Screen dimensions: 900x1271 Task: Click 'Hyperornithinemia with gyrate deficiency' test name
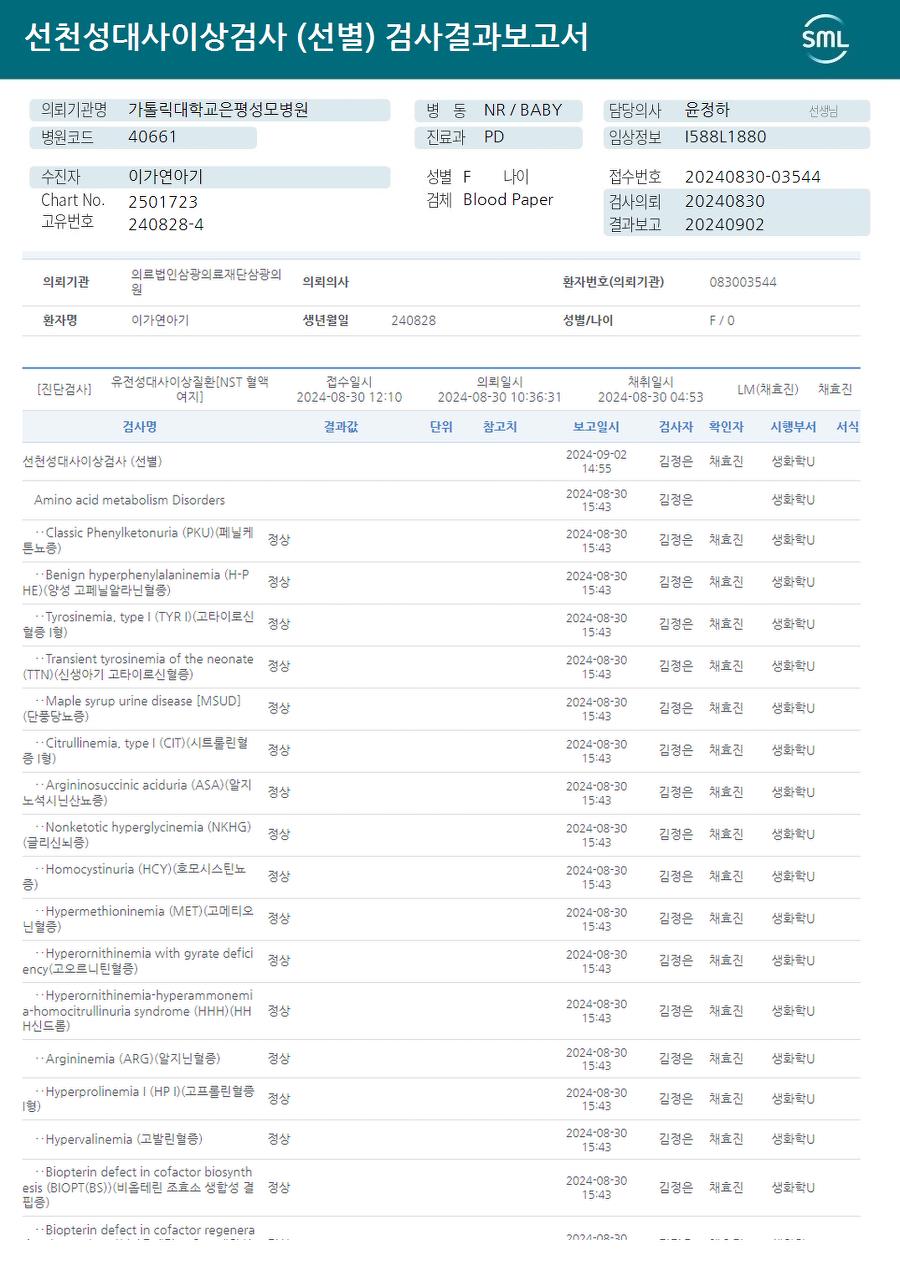[138, 960]
